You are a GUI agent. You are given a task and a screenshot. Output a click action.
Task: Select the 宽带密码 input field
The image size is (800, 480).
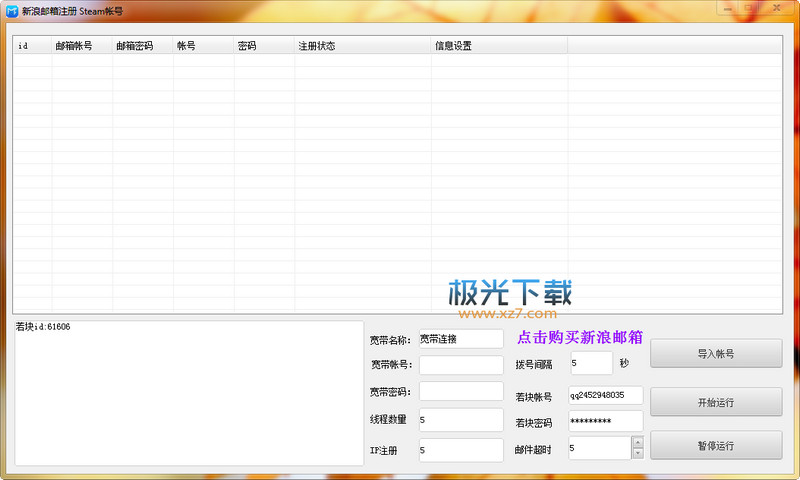[x=460, y=391]
